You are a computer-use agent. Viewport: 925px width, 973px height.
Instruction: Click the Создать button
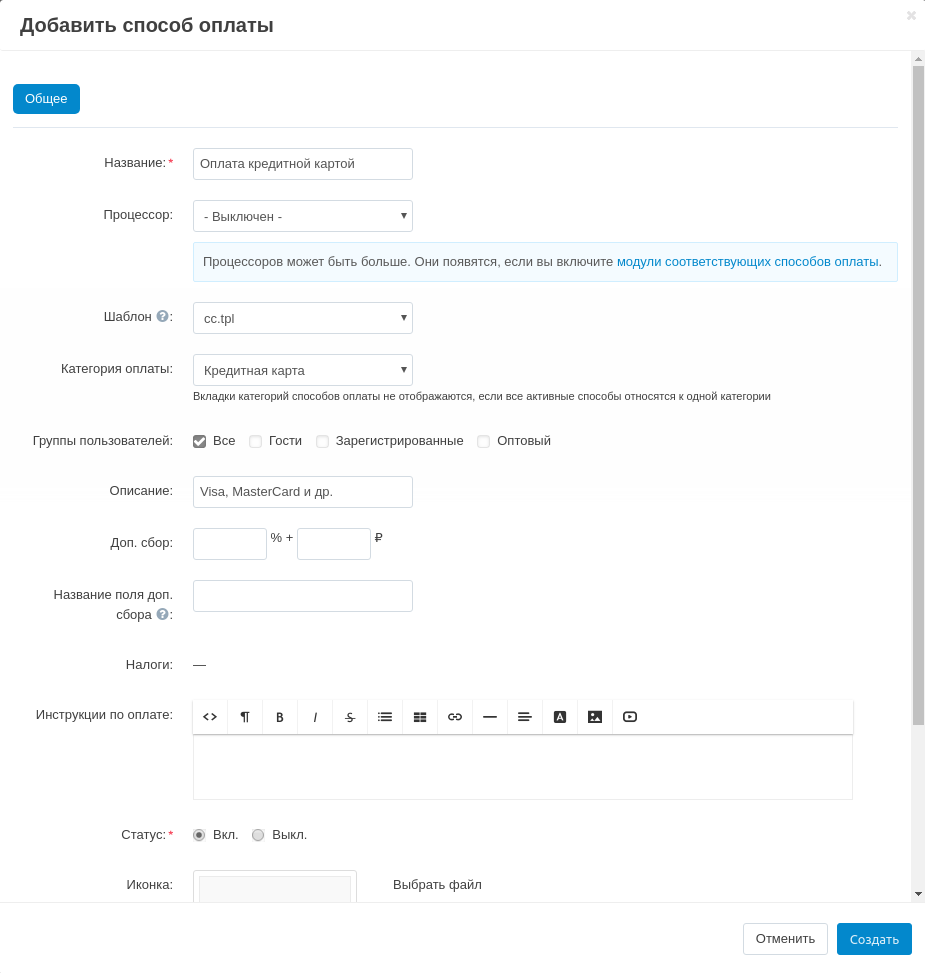[873, 939]
